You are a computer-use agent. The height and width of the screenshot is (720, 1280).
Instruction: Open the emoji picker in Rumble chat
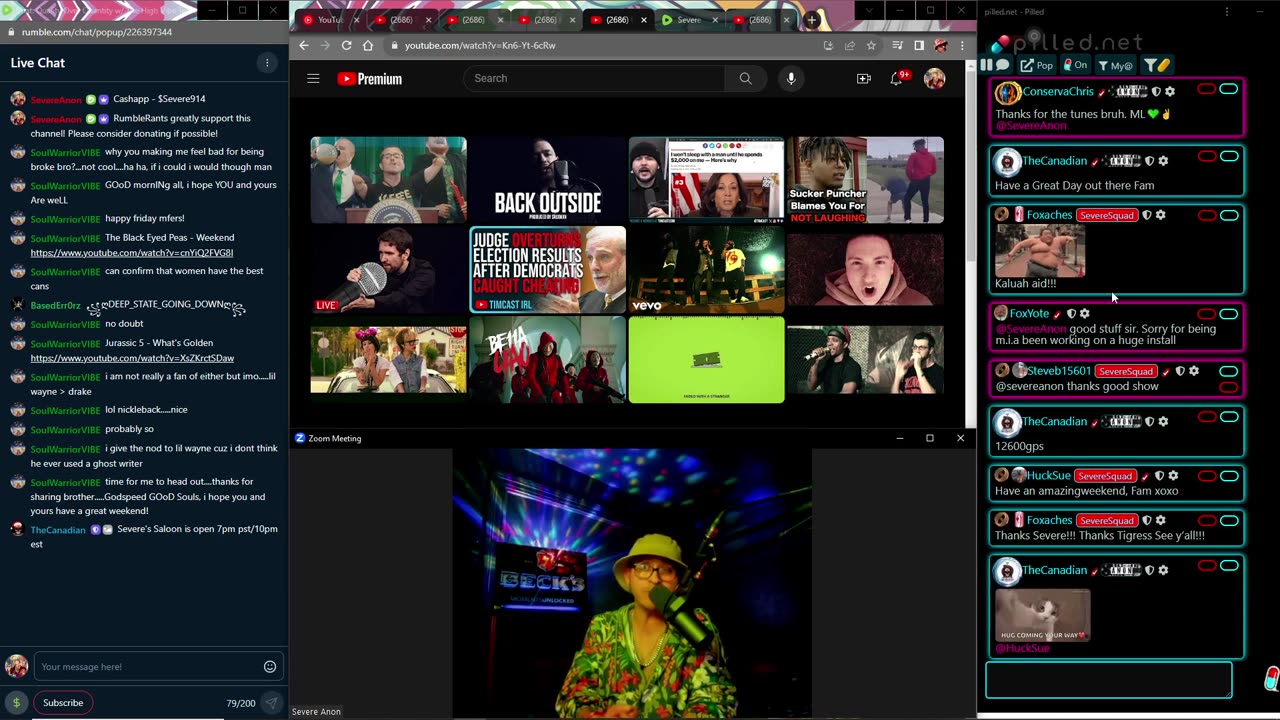270,667
